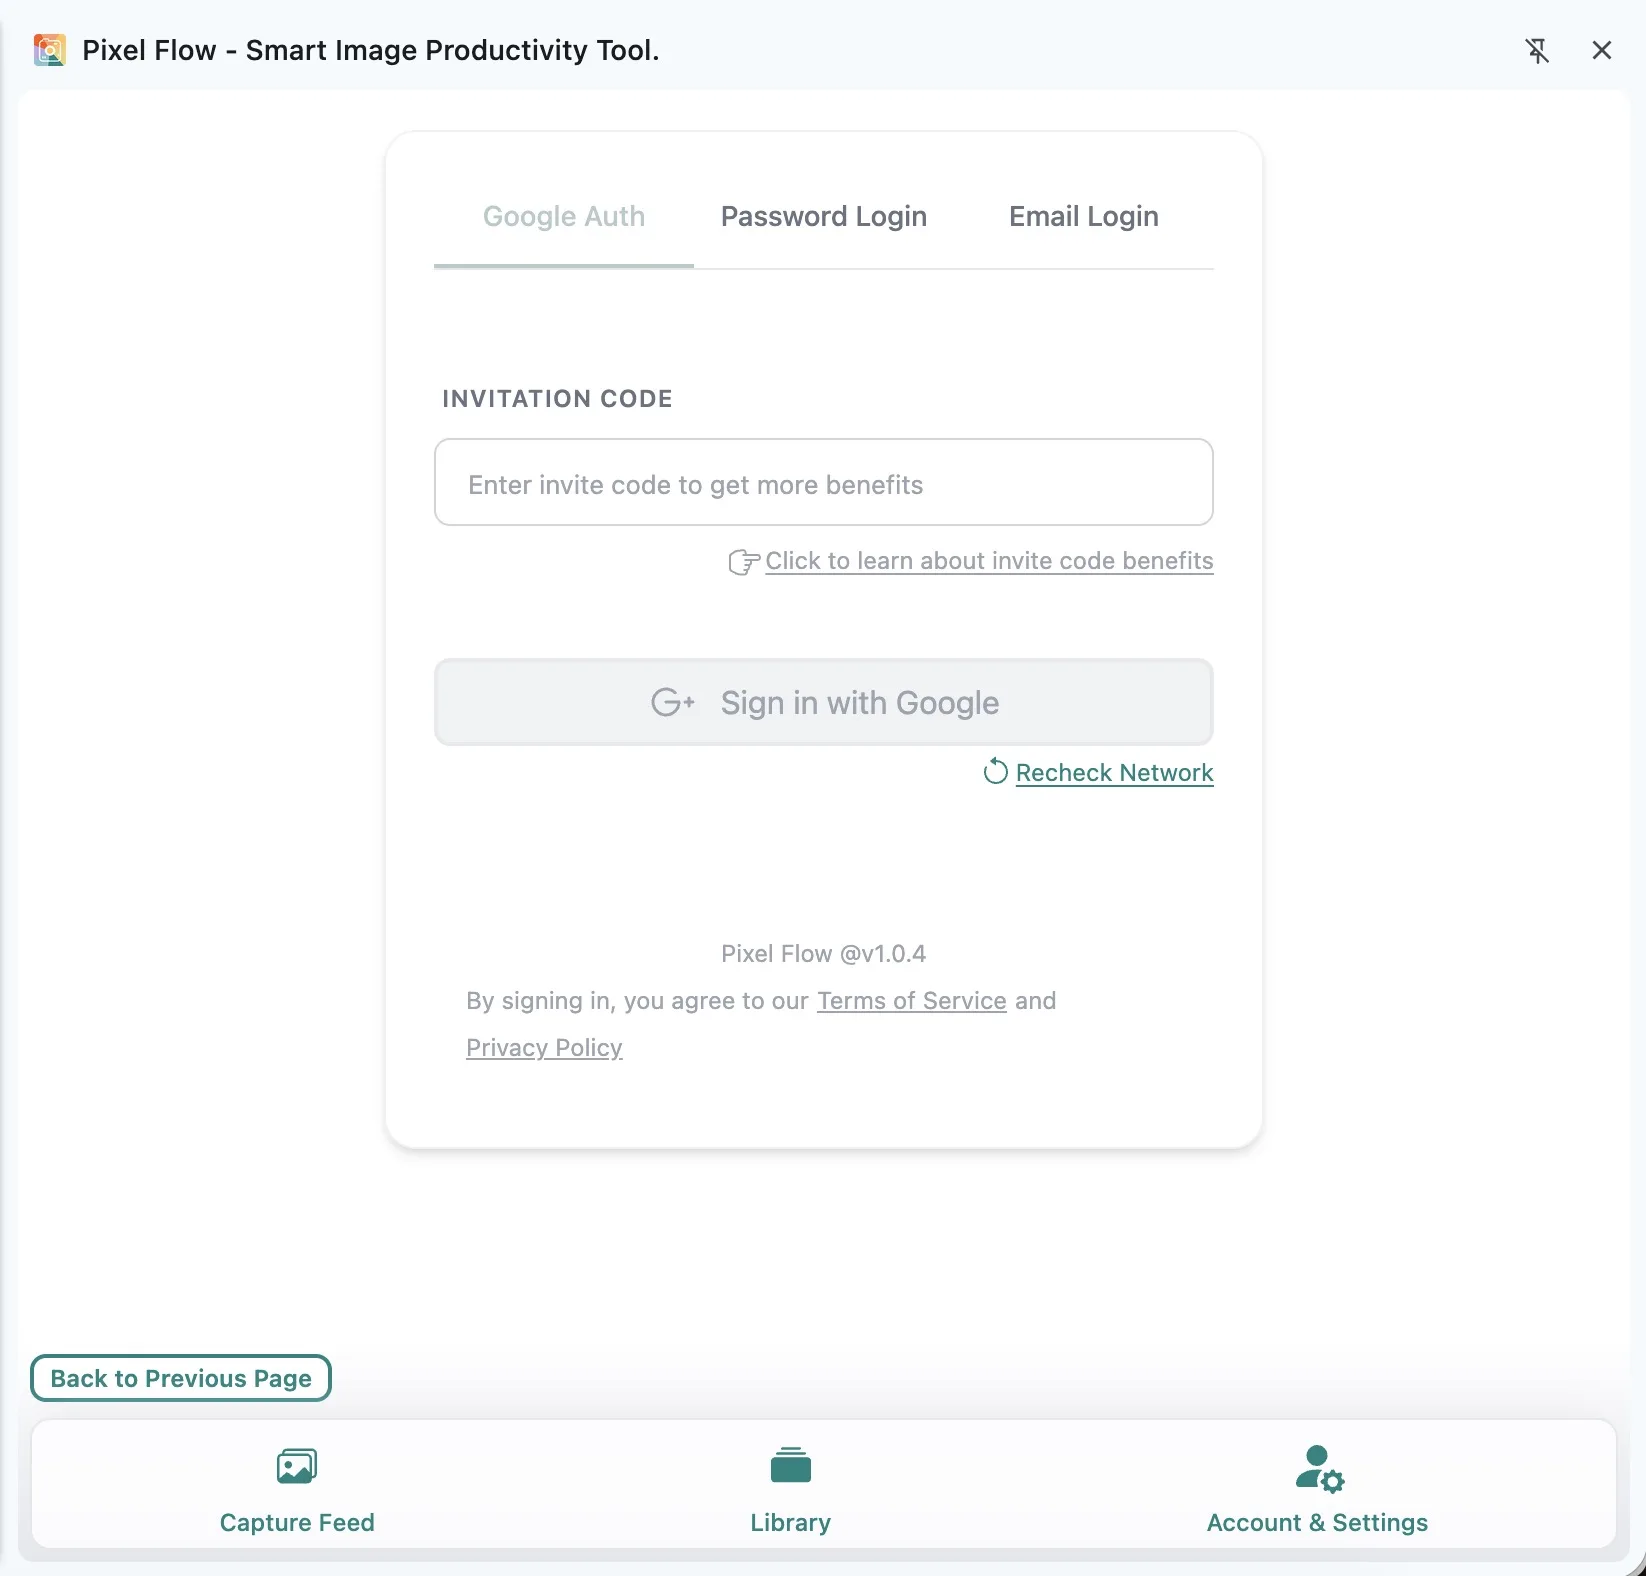The height and width of the screenshot is (1576, 1646).
Task: Click the Sign in with Google button
Action: tap(824, 702)
